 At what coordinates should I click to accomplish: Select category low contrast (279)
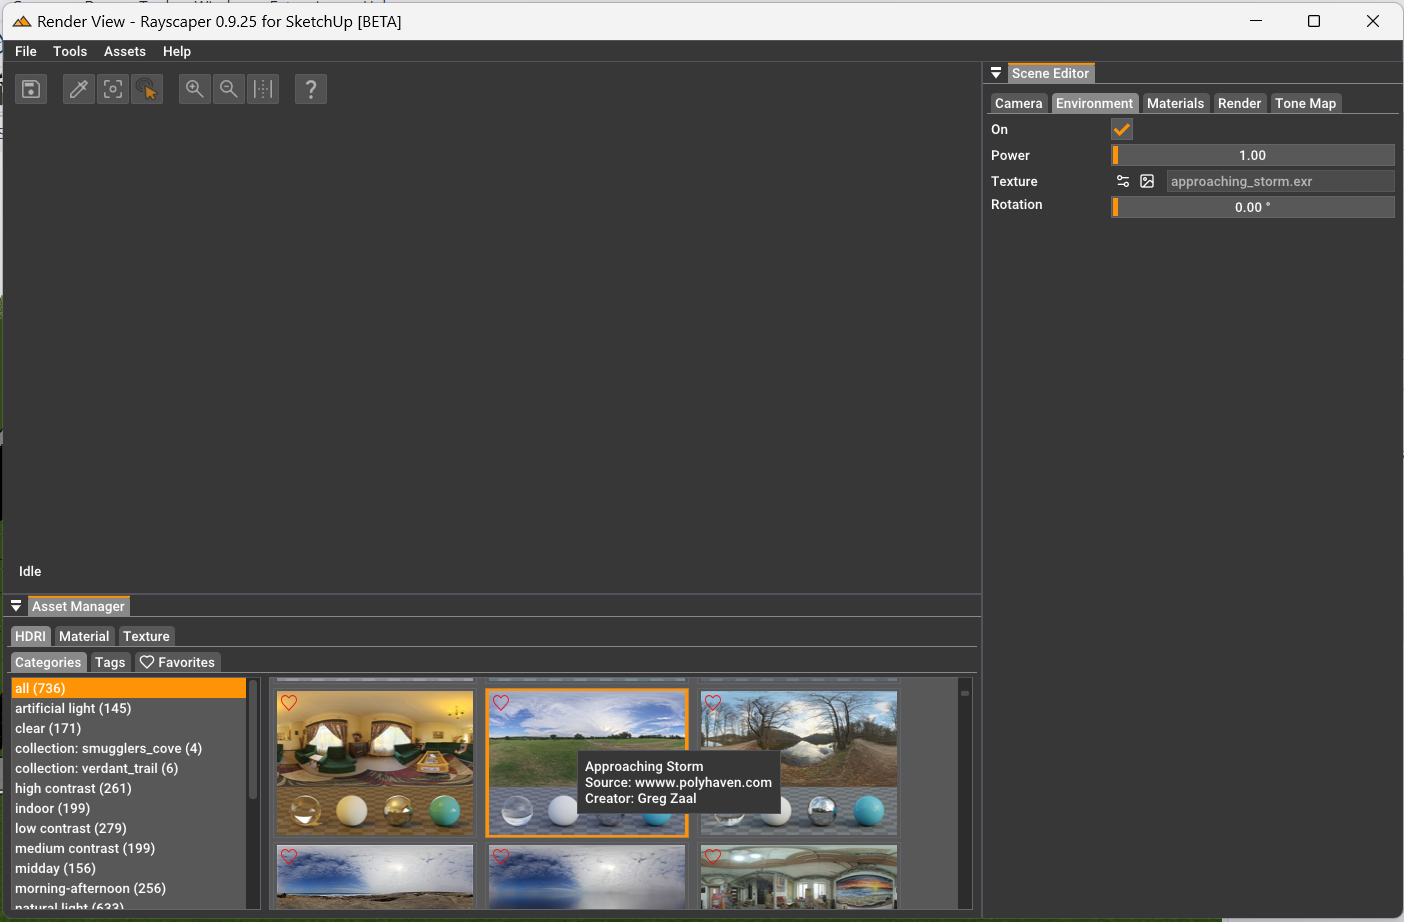pos(128,828)
